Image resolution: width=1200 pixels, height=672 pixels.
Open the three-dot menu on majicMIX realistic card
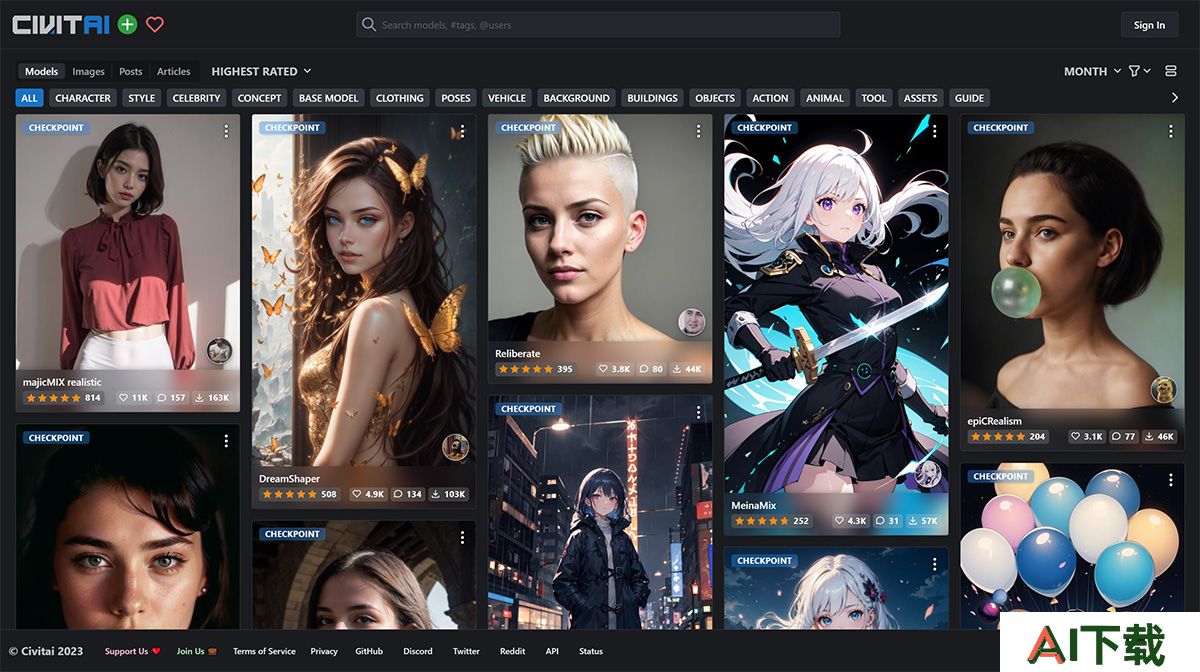pyautogui.click(x=226, y=131)
